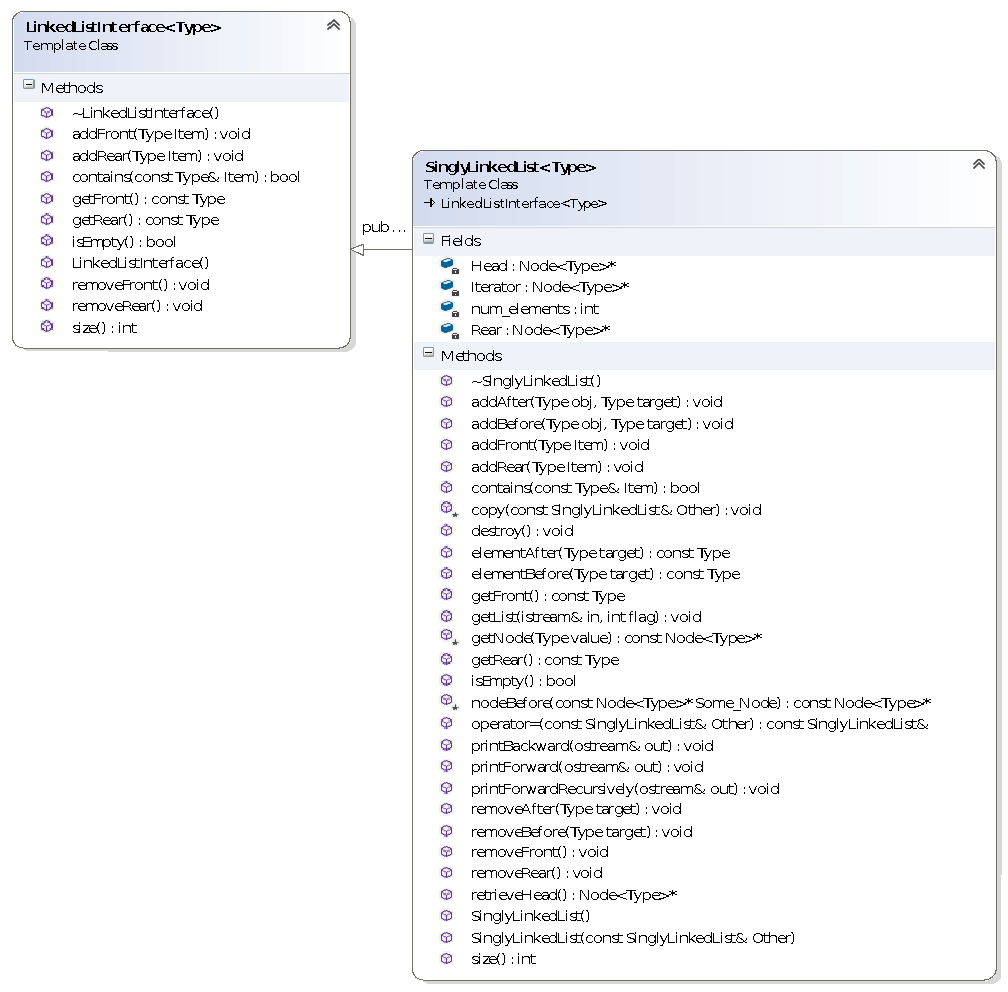Select the removeBefore(Type target) method
The height and width of the screenshot is (992, 1008).
coord(581,832)
